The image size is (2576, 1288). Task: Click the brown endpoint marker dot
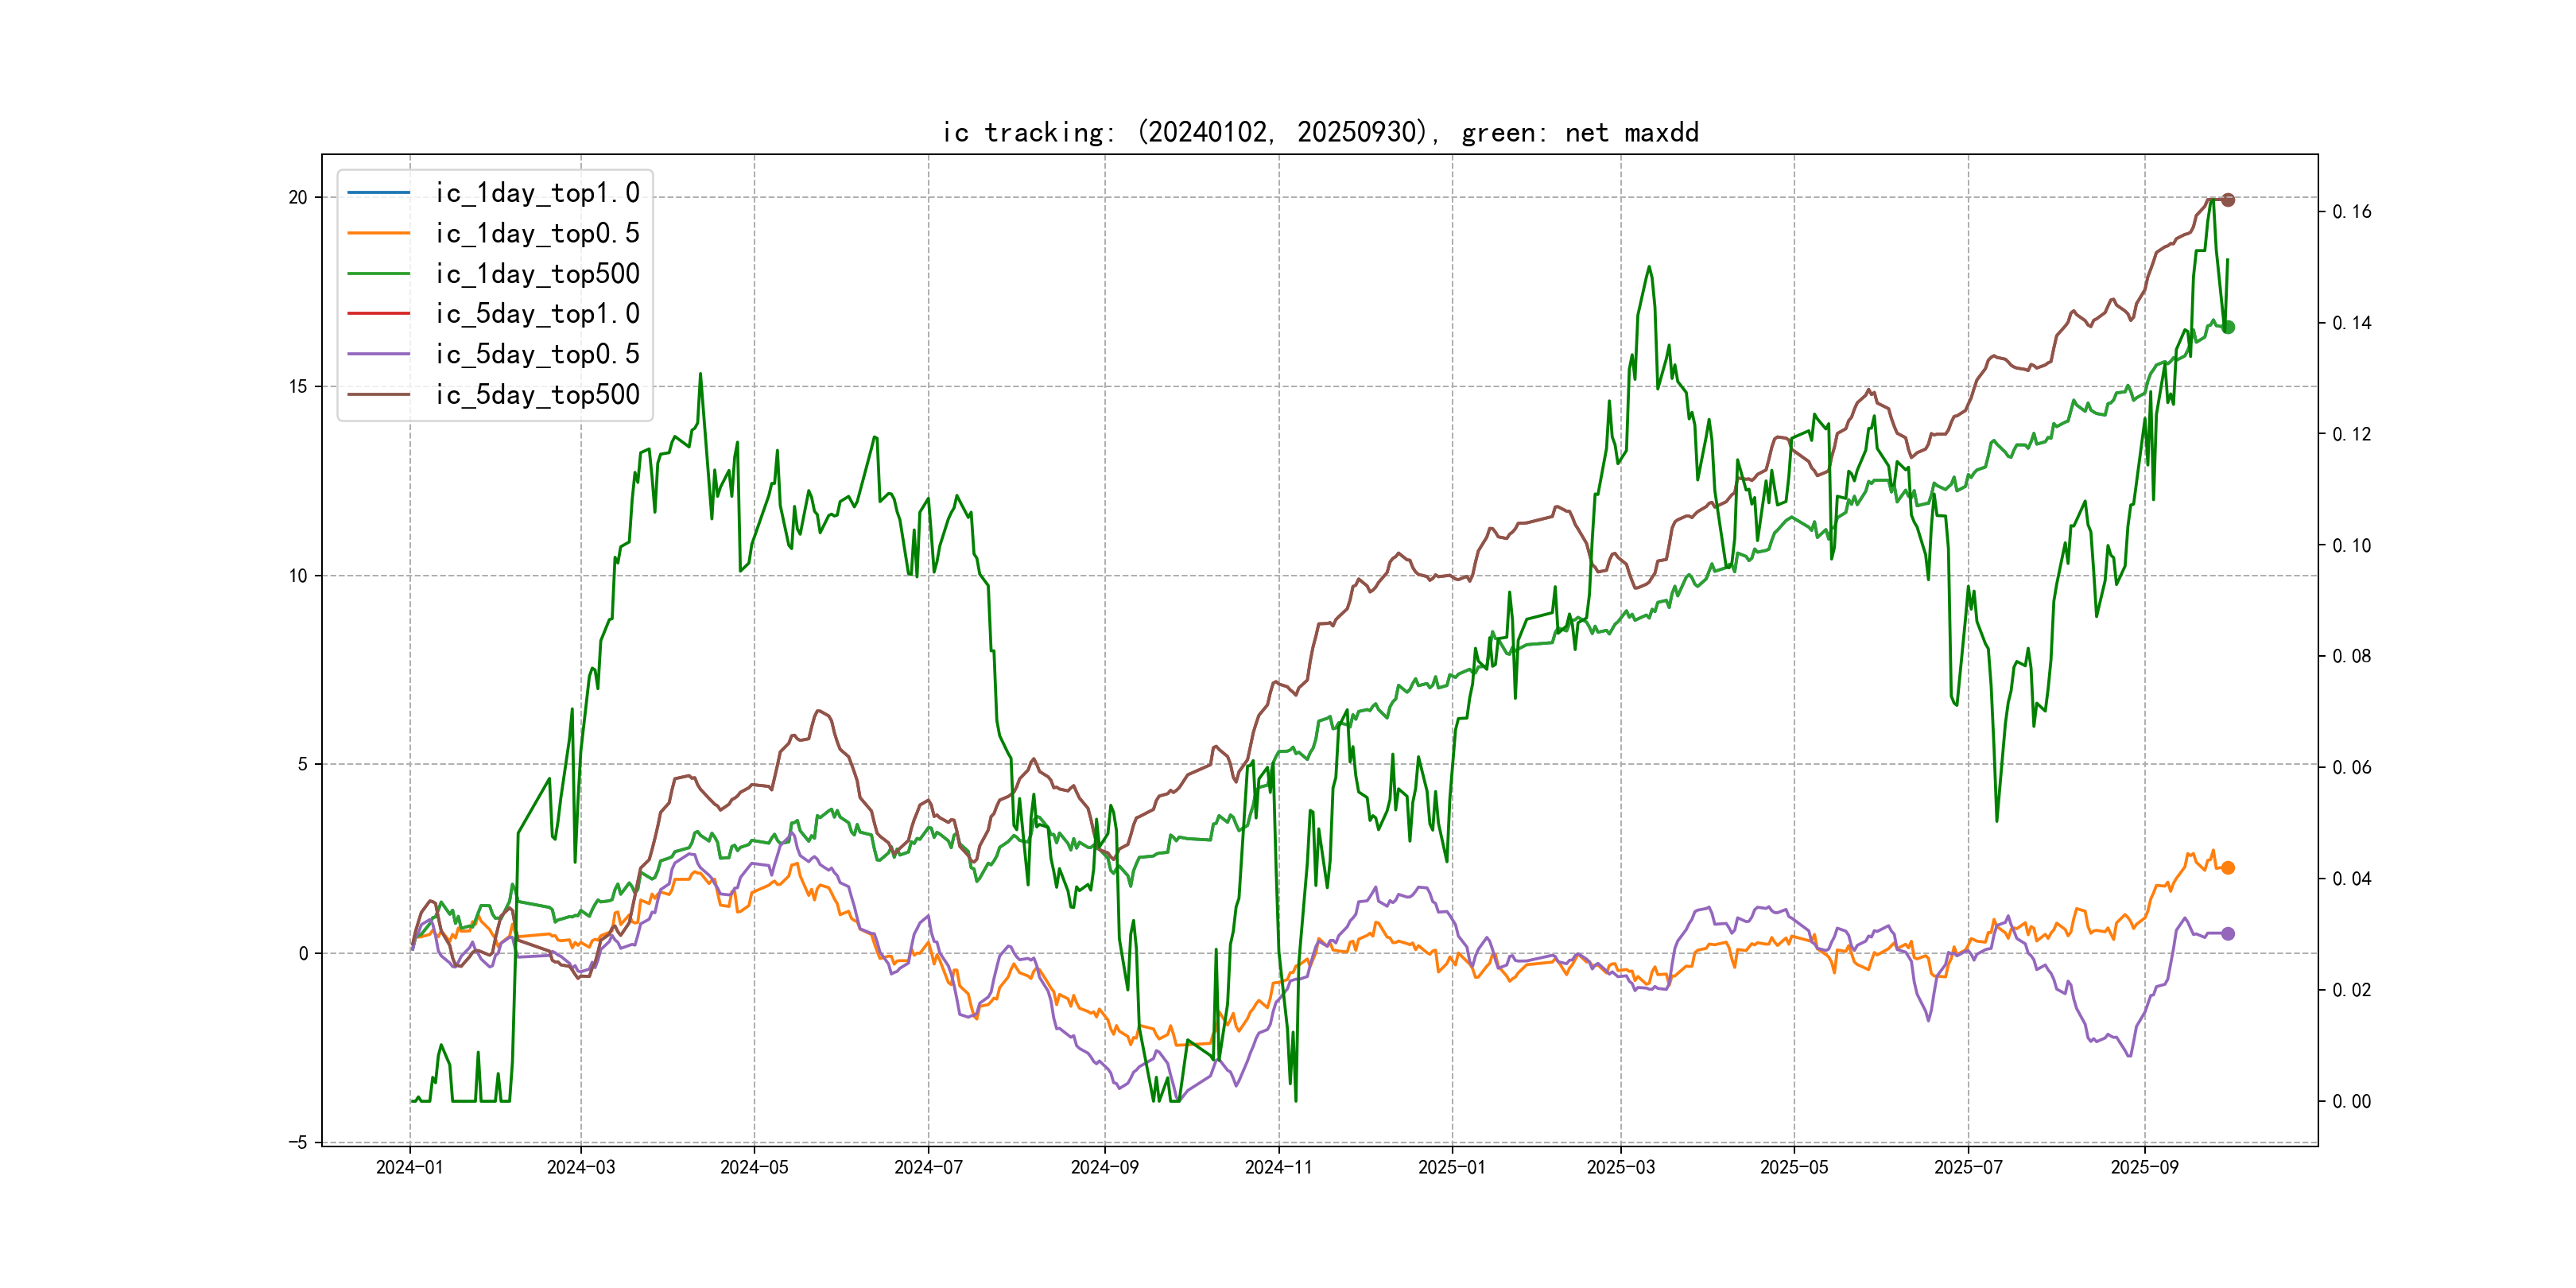[x=2227, y=200]
